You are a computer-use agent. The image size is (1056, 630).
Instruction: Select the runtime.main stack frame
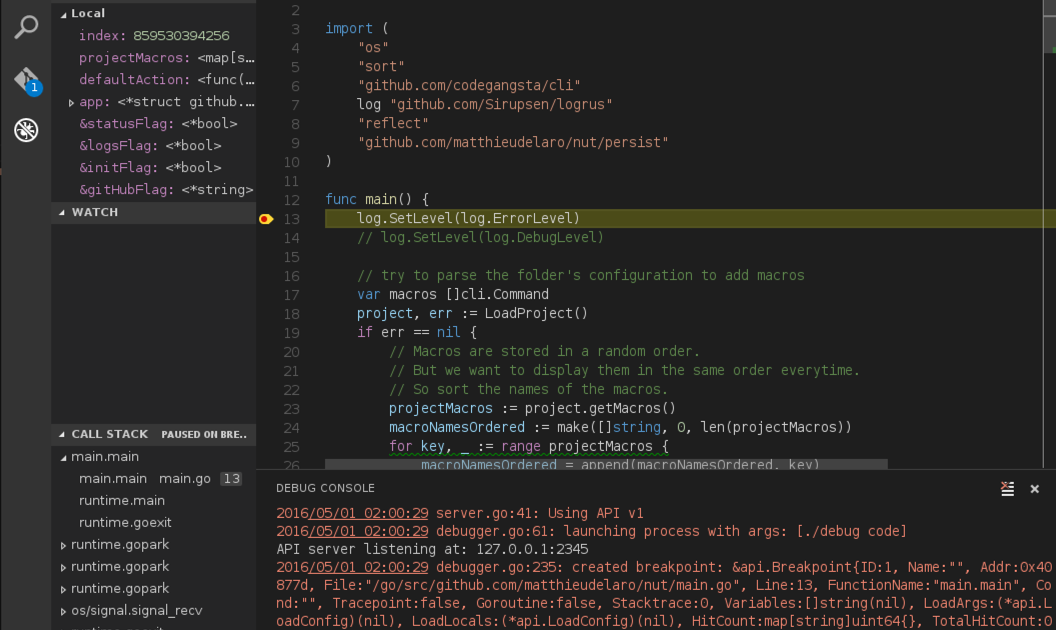point(154,501)
